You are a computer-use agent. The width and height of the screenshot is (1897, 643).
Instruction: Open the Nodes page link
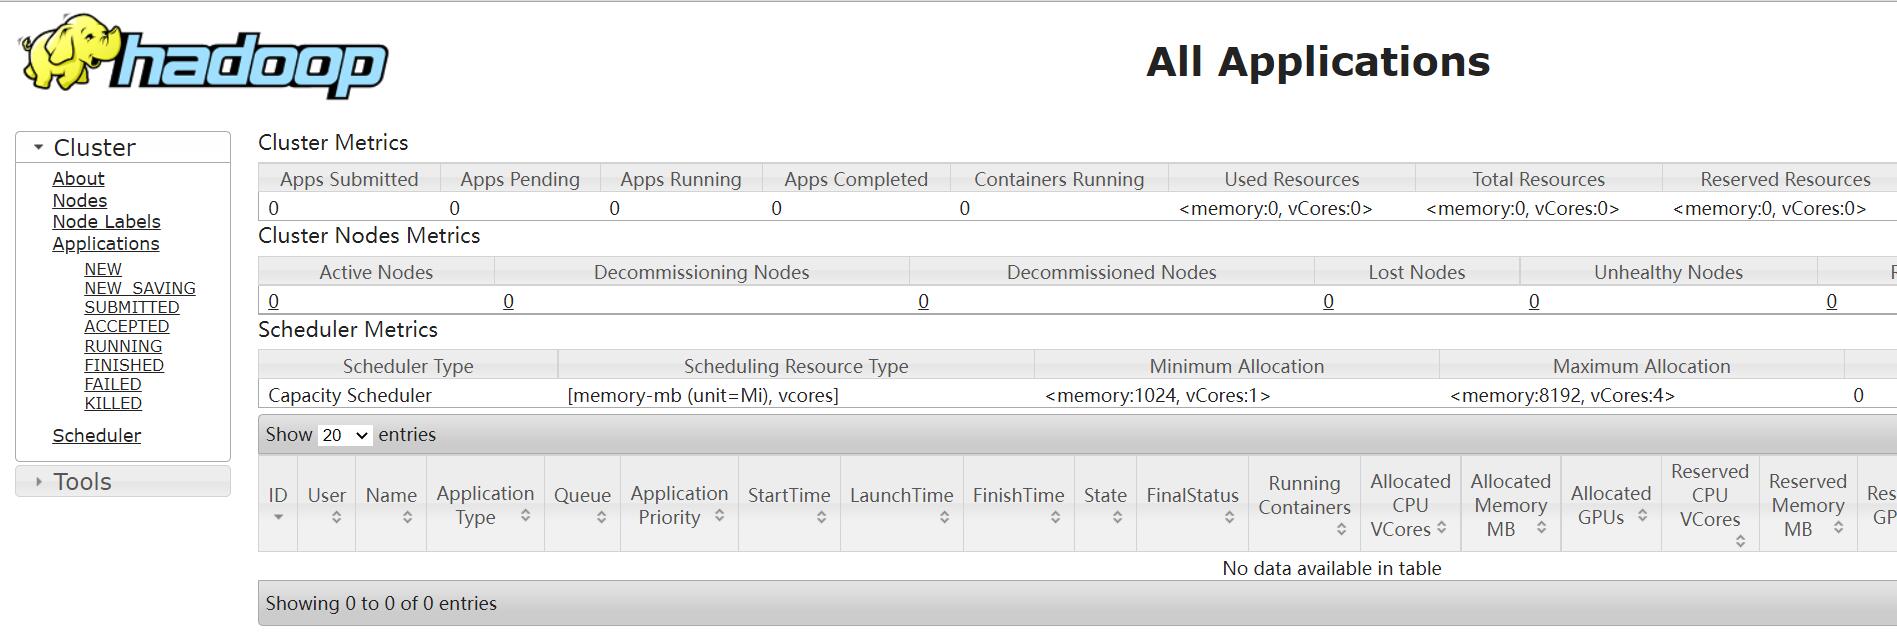(80, 200)
